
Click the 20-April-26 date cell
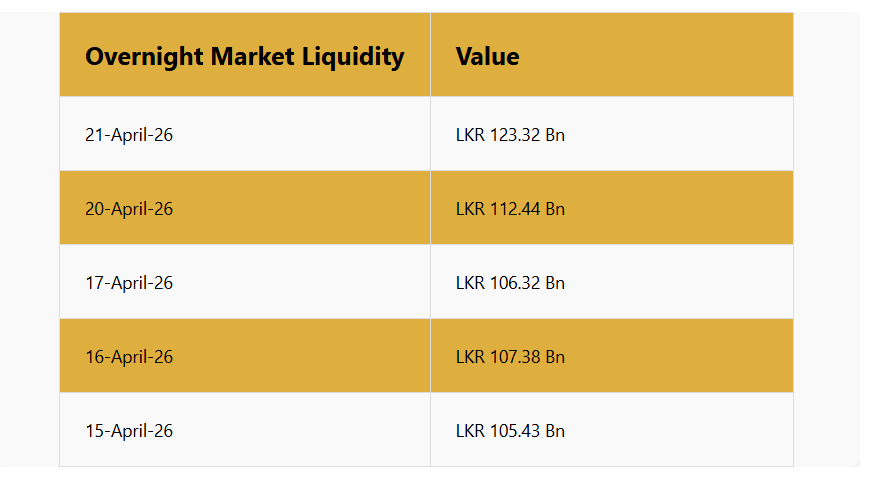coord(129,208)
